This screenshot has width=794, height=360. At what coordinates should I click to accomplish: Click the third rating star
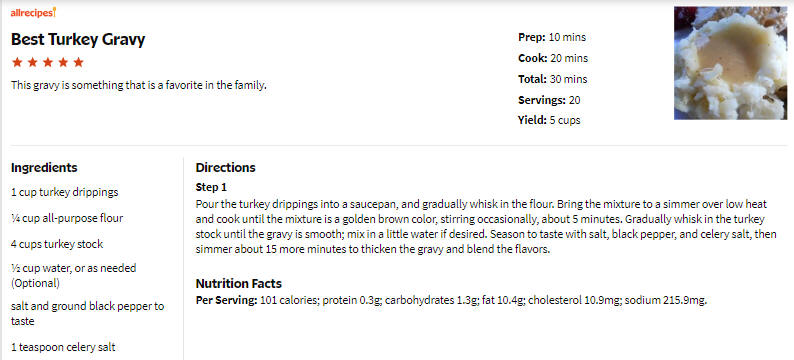[x=48, y=62]
